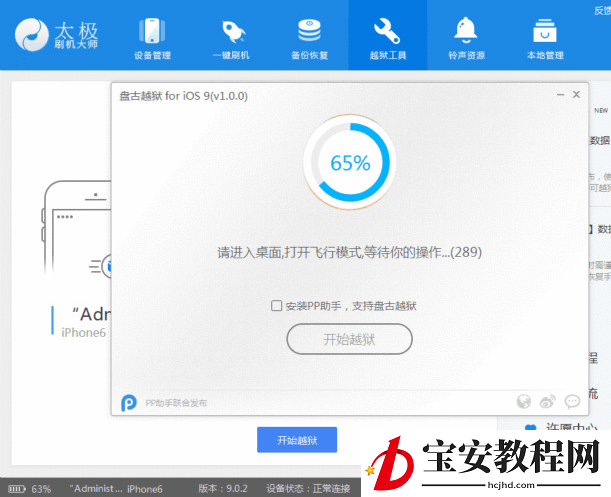Click dialog title 盘古越狱 for iOS 9(v1.0.0)
This screenshot has width=611, height=497.
184,96
